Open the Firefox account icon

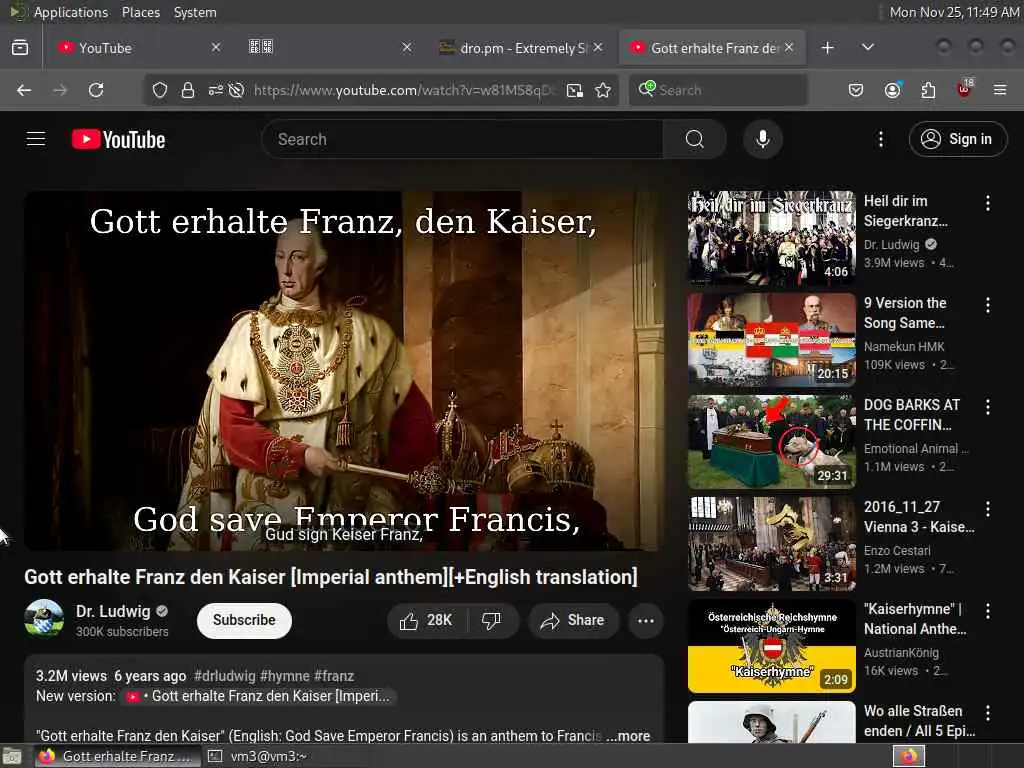[892, 90]
